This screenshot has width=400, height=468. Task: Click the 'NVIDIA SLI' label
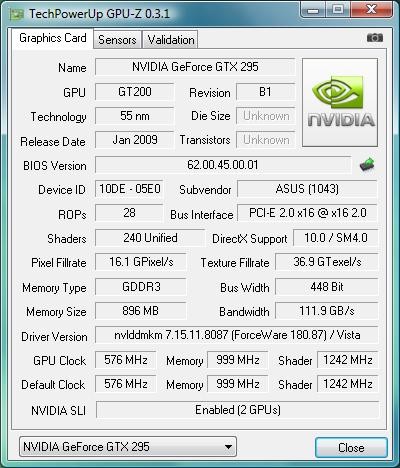[58, 411]
